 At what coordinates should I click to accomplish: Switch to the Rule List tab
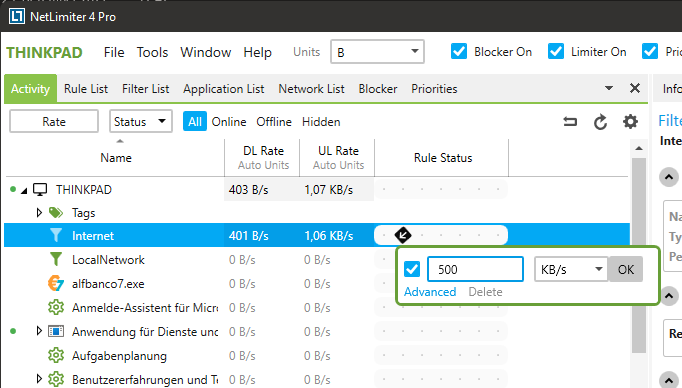[x=86, y=89]
